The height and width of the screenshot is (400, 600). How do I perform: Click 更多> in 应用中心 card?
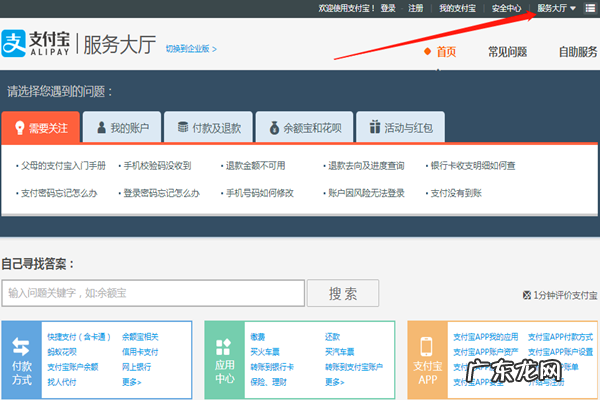pos(334,382)
